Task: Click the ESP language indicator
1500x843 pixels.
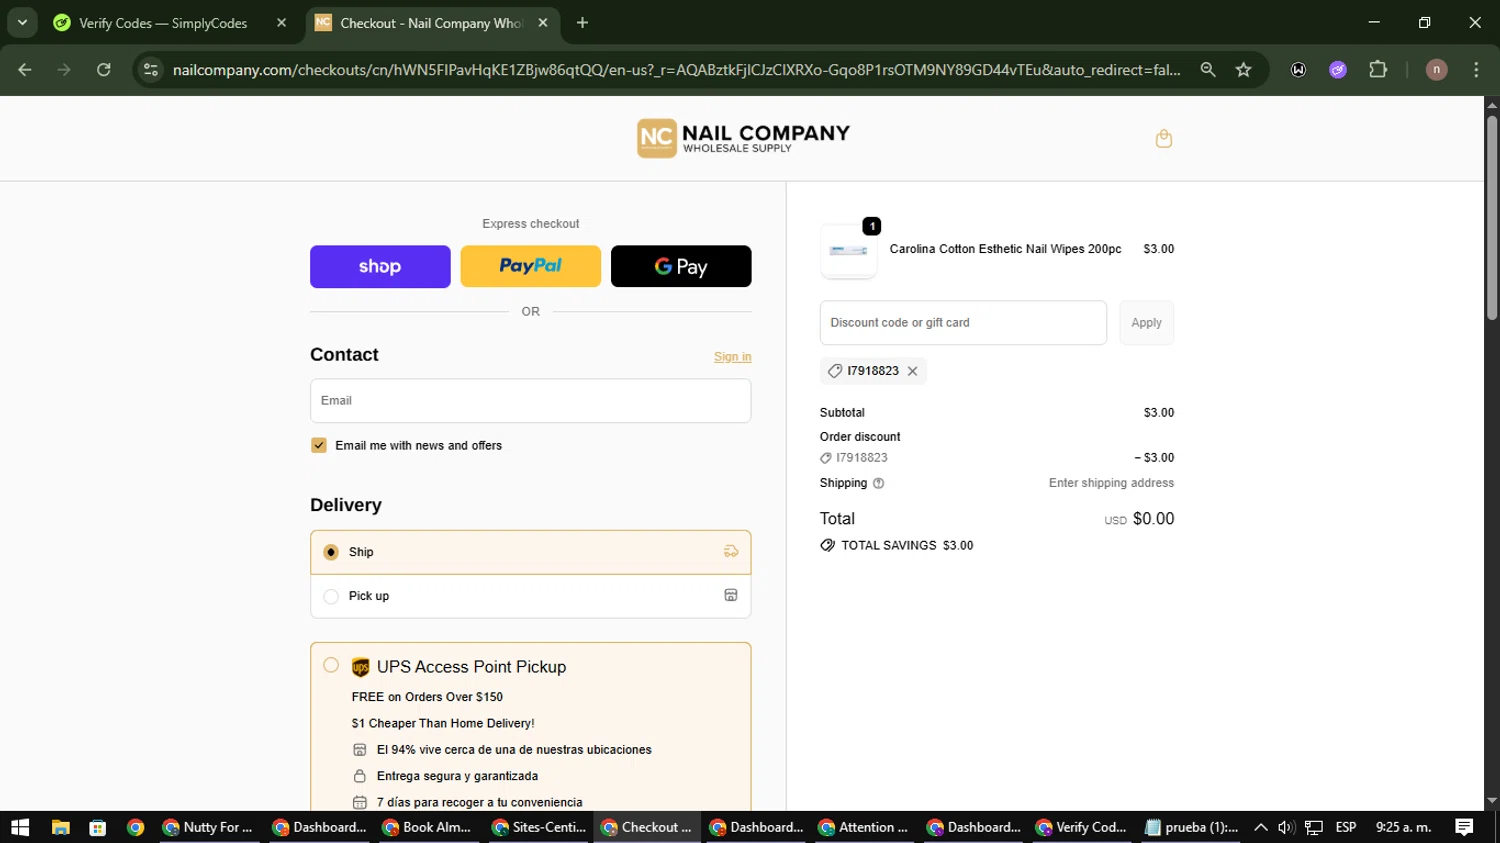Action: (x=1346, y=827)
